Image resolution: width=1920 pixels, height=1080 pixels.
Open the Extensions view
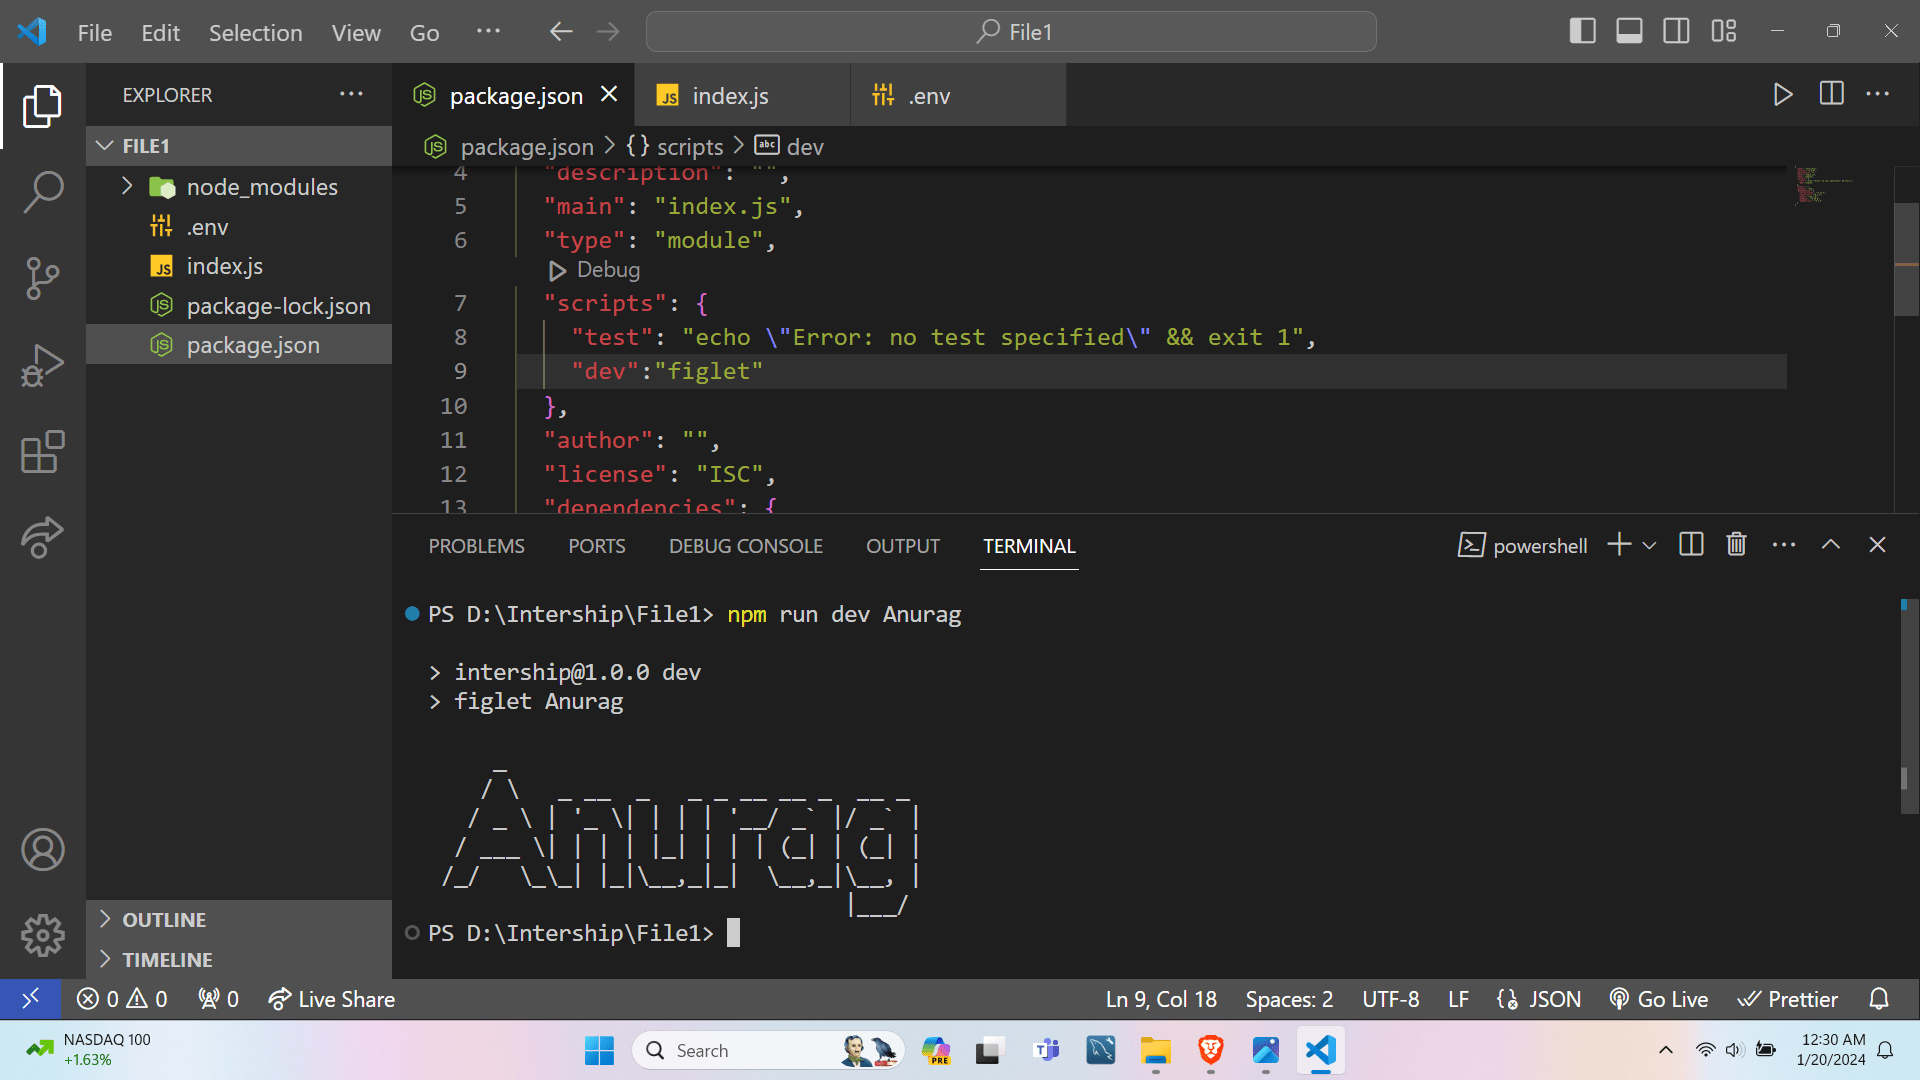[x=43, y=452]
